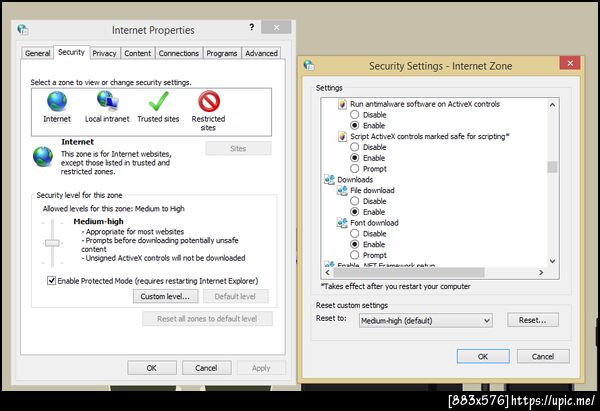This screenshot has height=411, width=600.
Task: Select Enable under Run antimalware software
Action: coord(355,125)
